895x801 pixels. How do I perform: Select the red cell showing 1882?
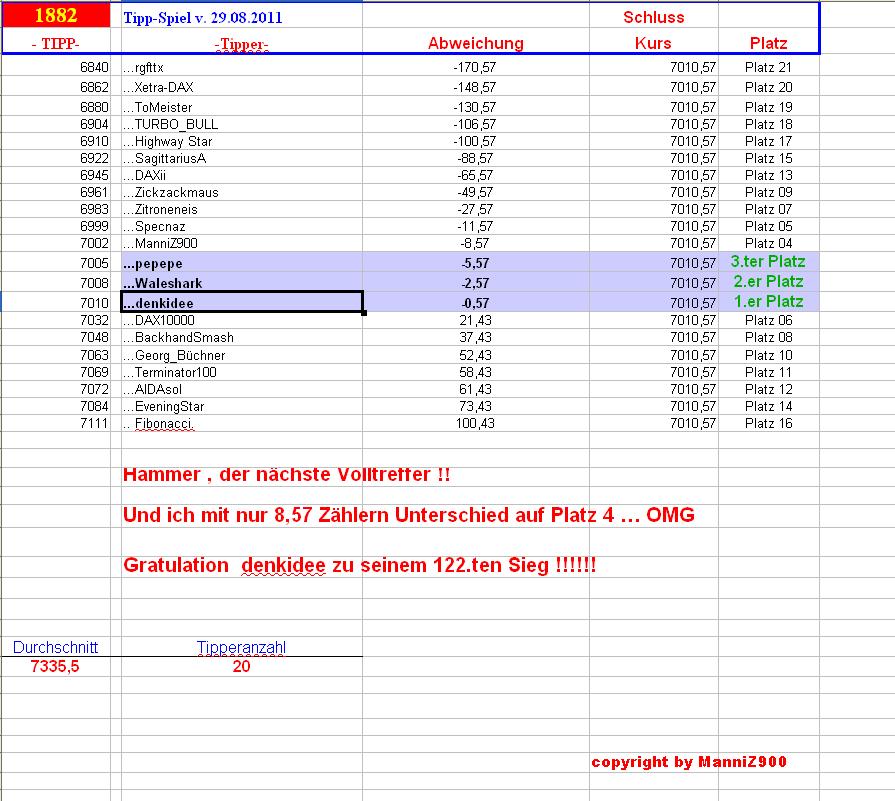coord(56,15)
